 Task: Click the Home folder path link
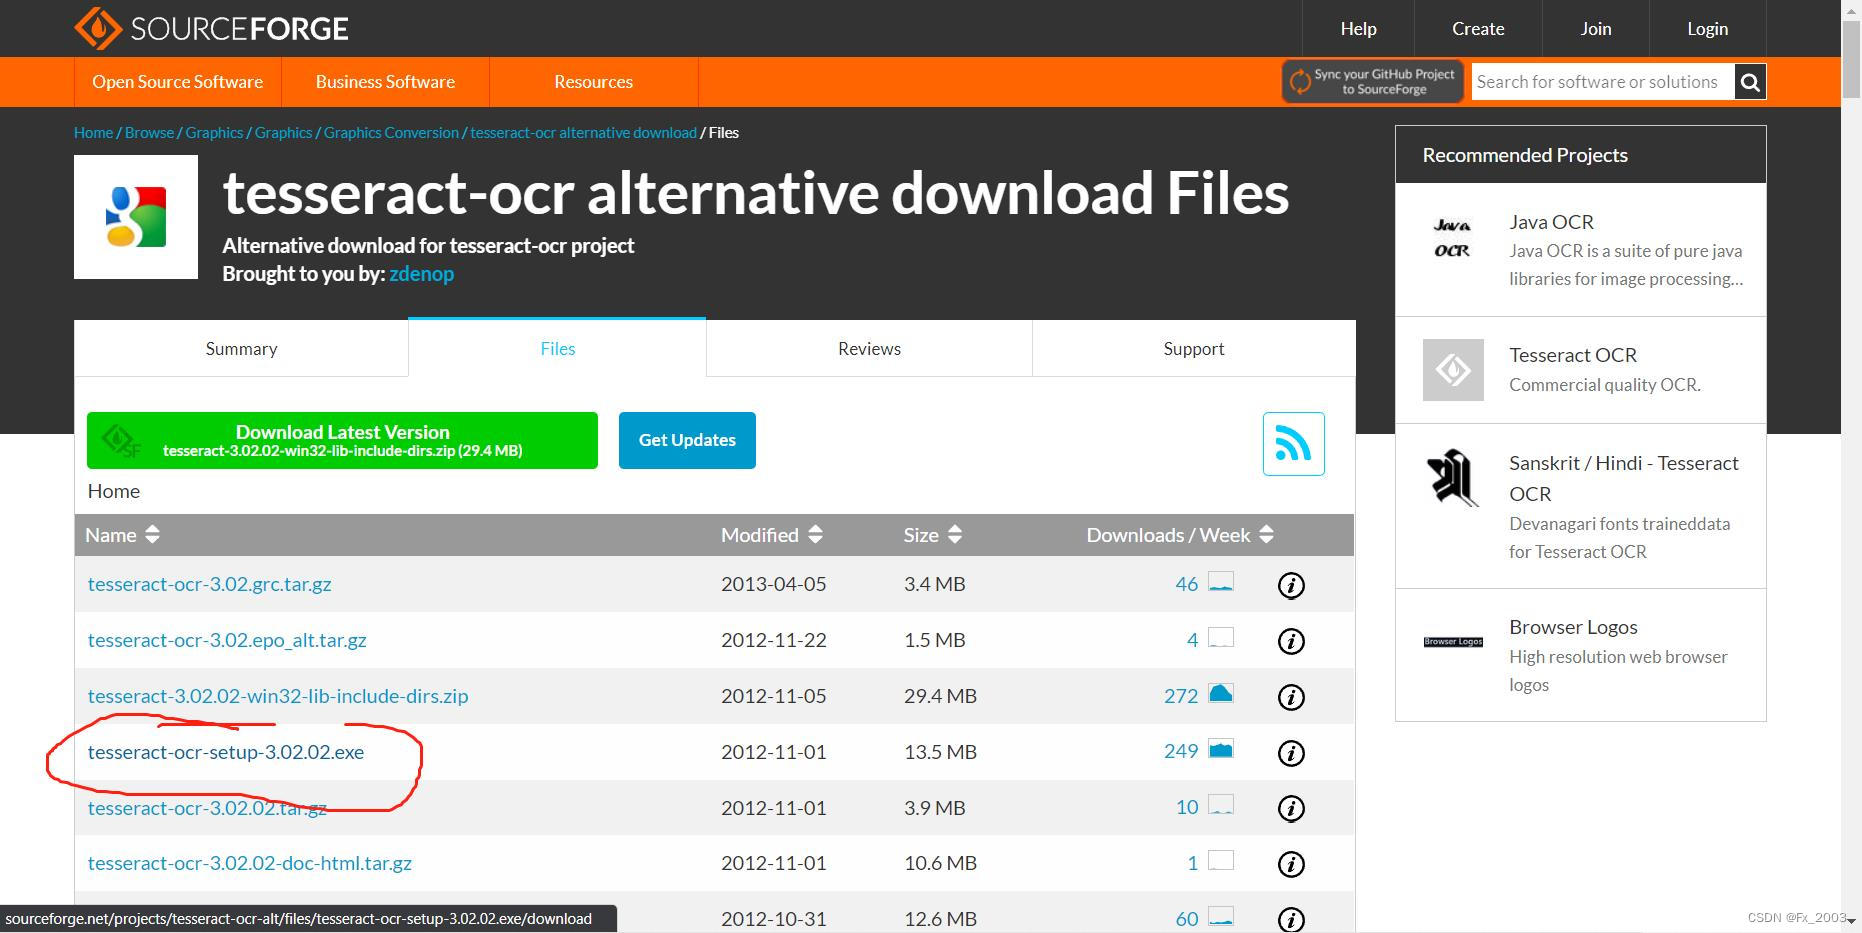coord(114,491)
